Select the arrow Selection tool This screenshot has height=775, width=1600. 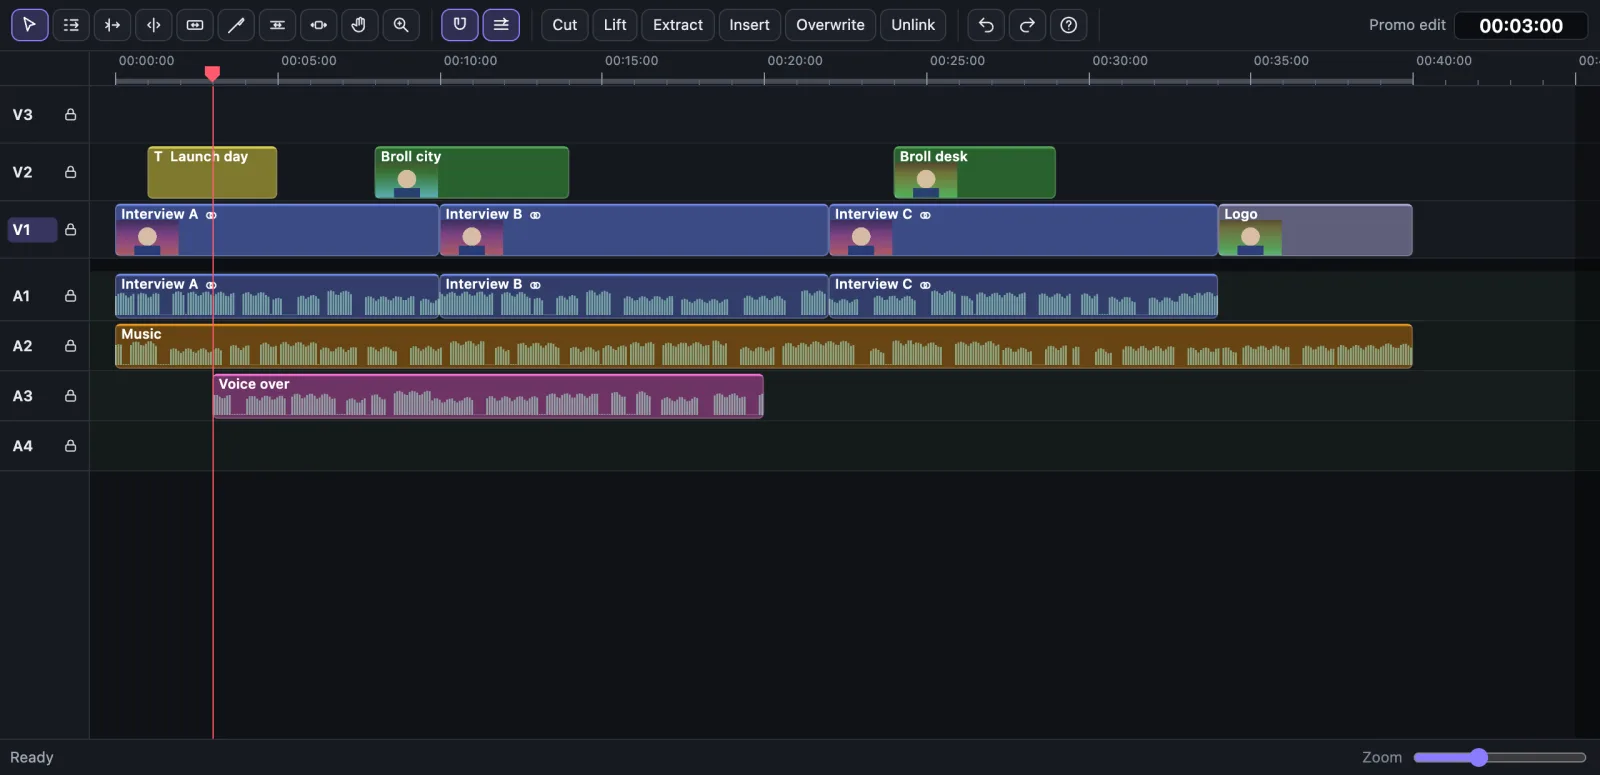click(30, 25)
